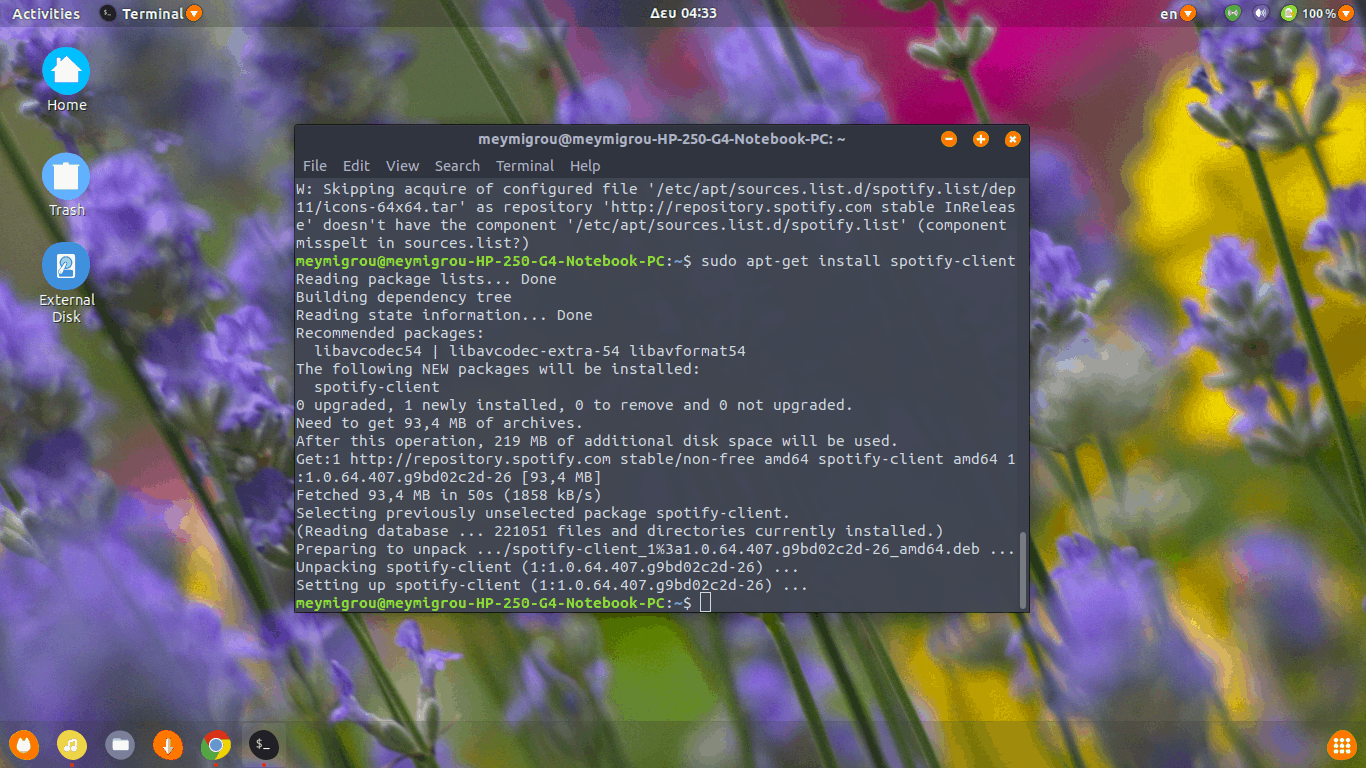This screenshot has height=768, width=1366.
Task: Click the volume speaker tray icon
Action: (1261, 13)
